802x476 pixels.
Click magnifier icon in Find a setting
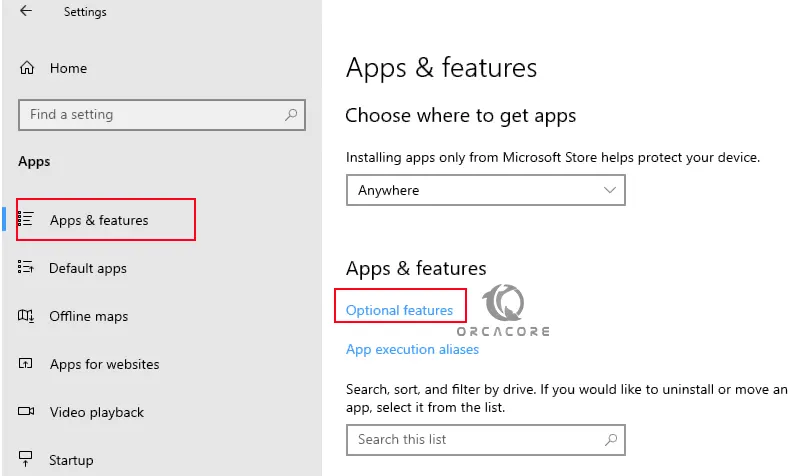291,115
